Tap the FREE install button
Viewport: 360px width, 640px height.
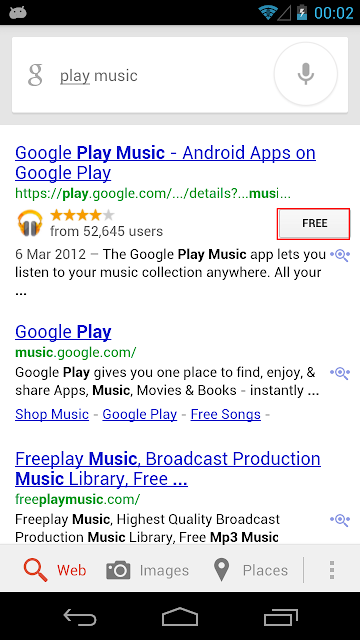click(x=313, y=223)
